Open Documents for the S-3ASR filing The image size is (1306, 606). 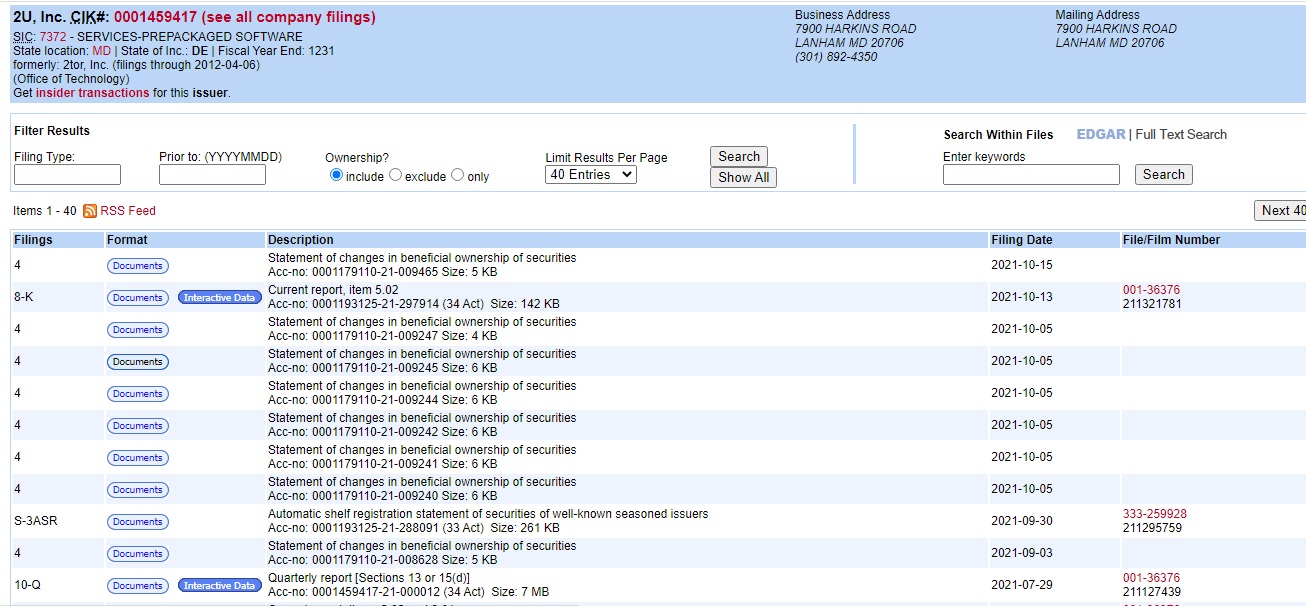click(138, 522)
